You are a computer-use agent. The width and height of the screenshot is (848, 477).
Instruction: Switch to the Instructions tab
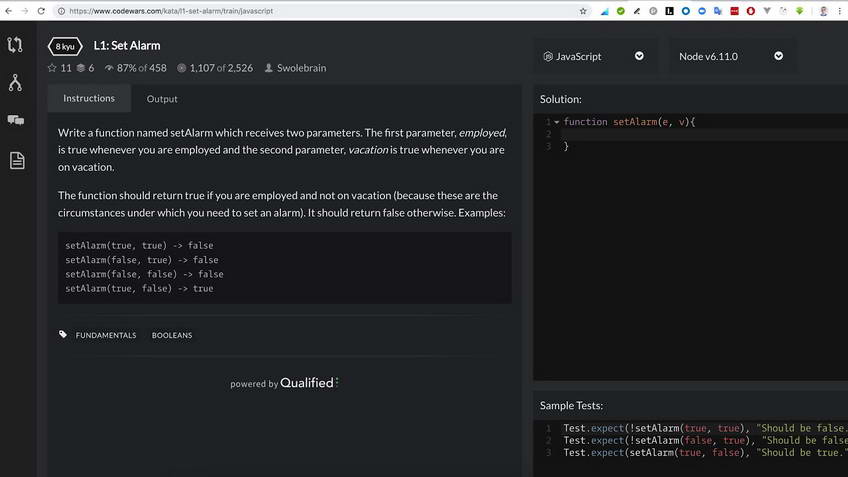89,98
